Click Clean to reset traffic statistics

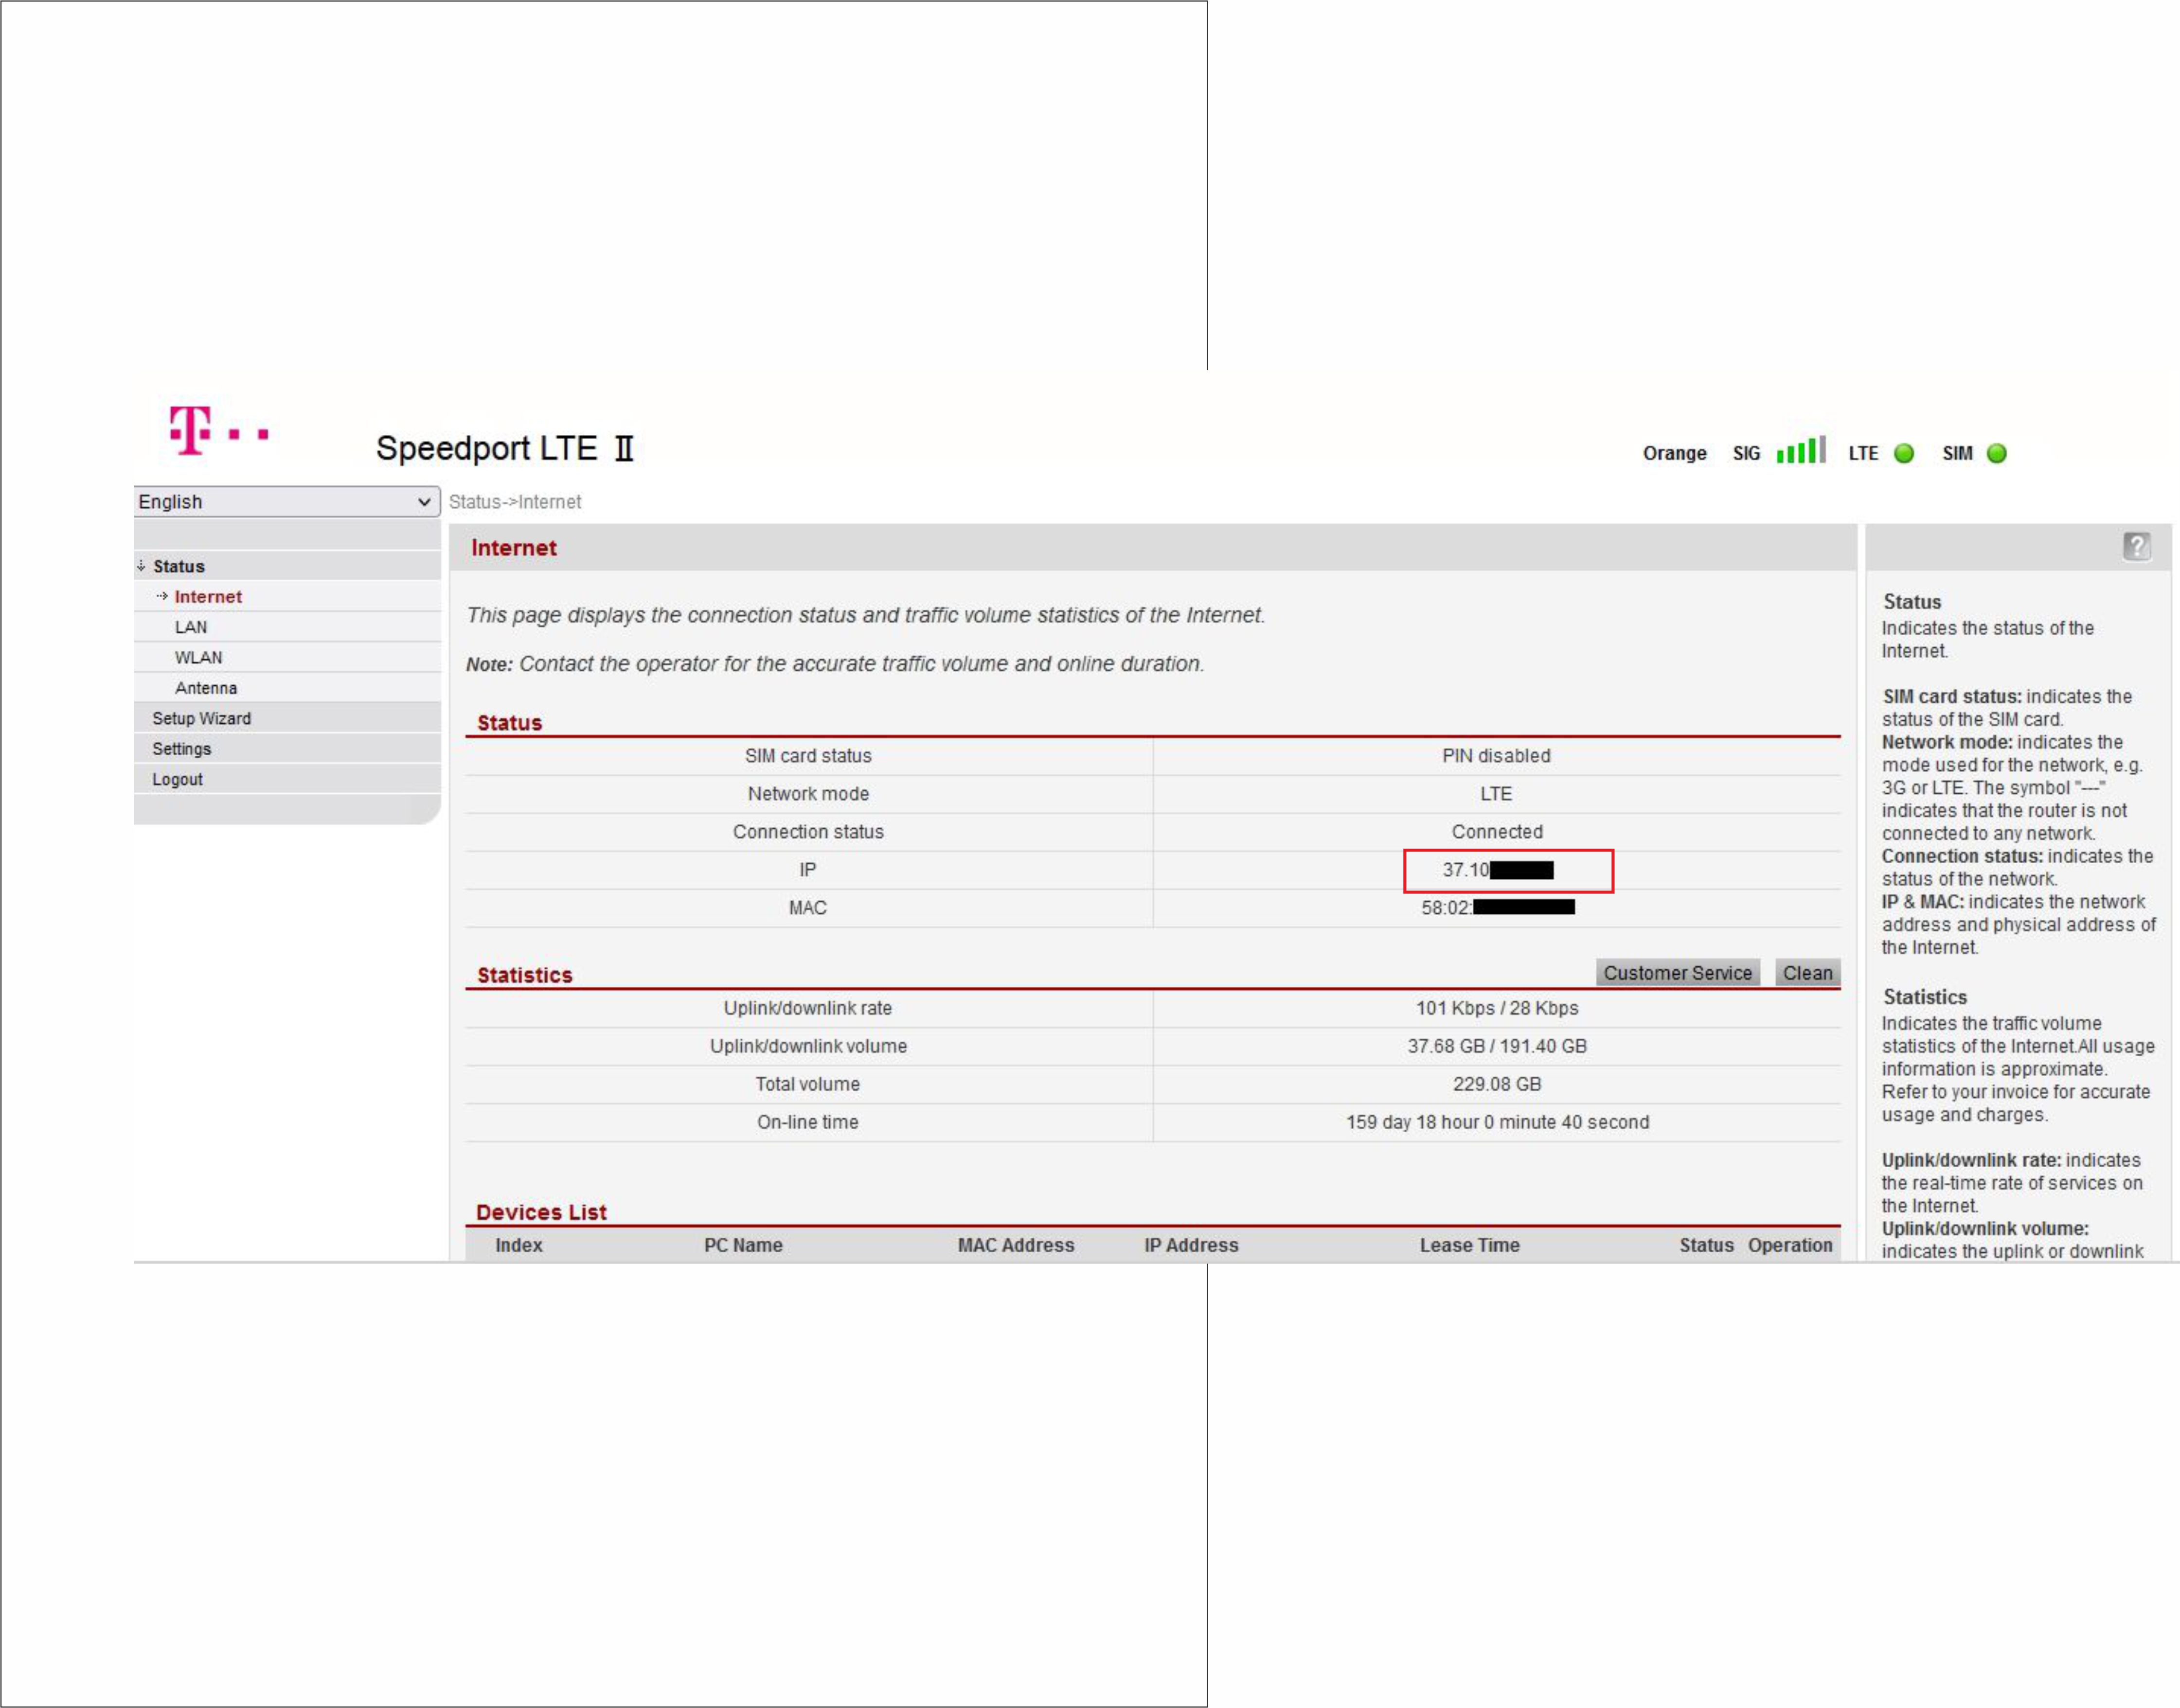click(1808, 971)
